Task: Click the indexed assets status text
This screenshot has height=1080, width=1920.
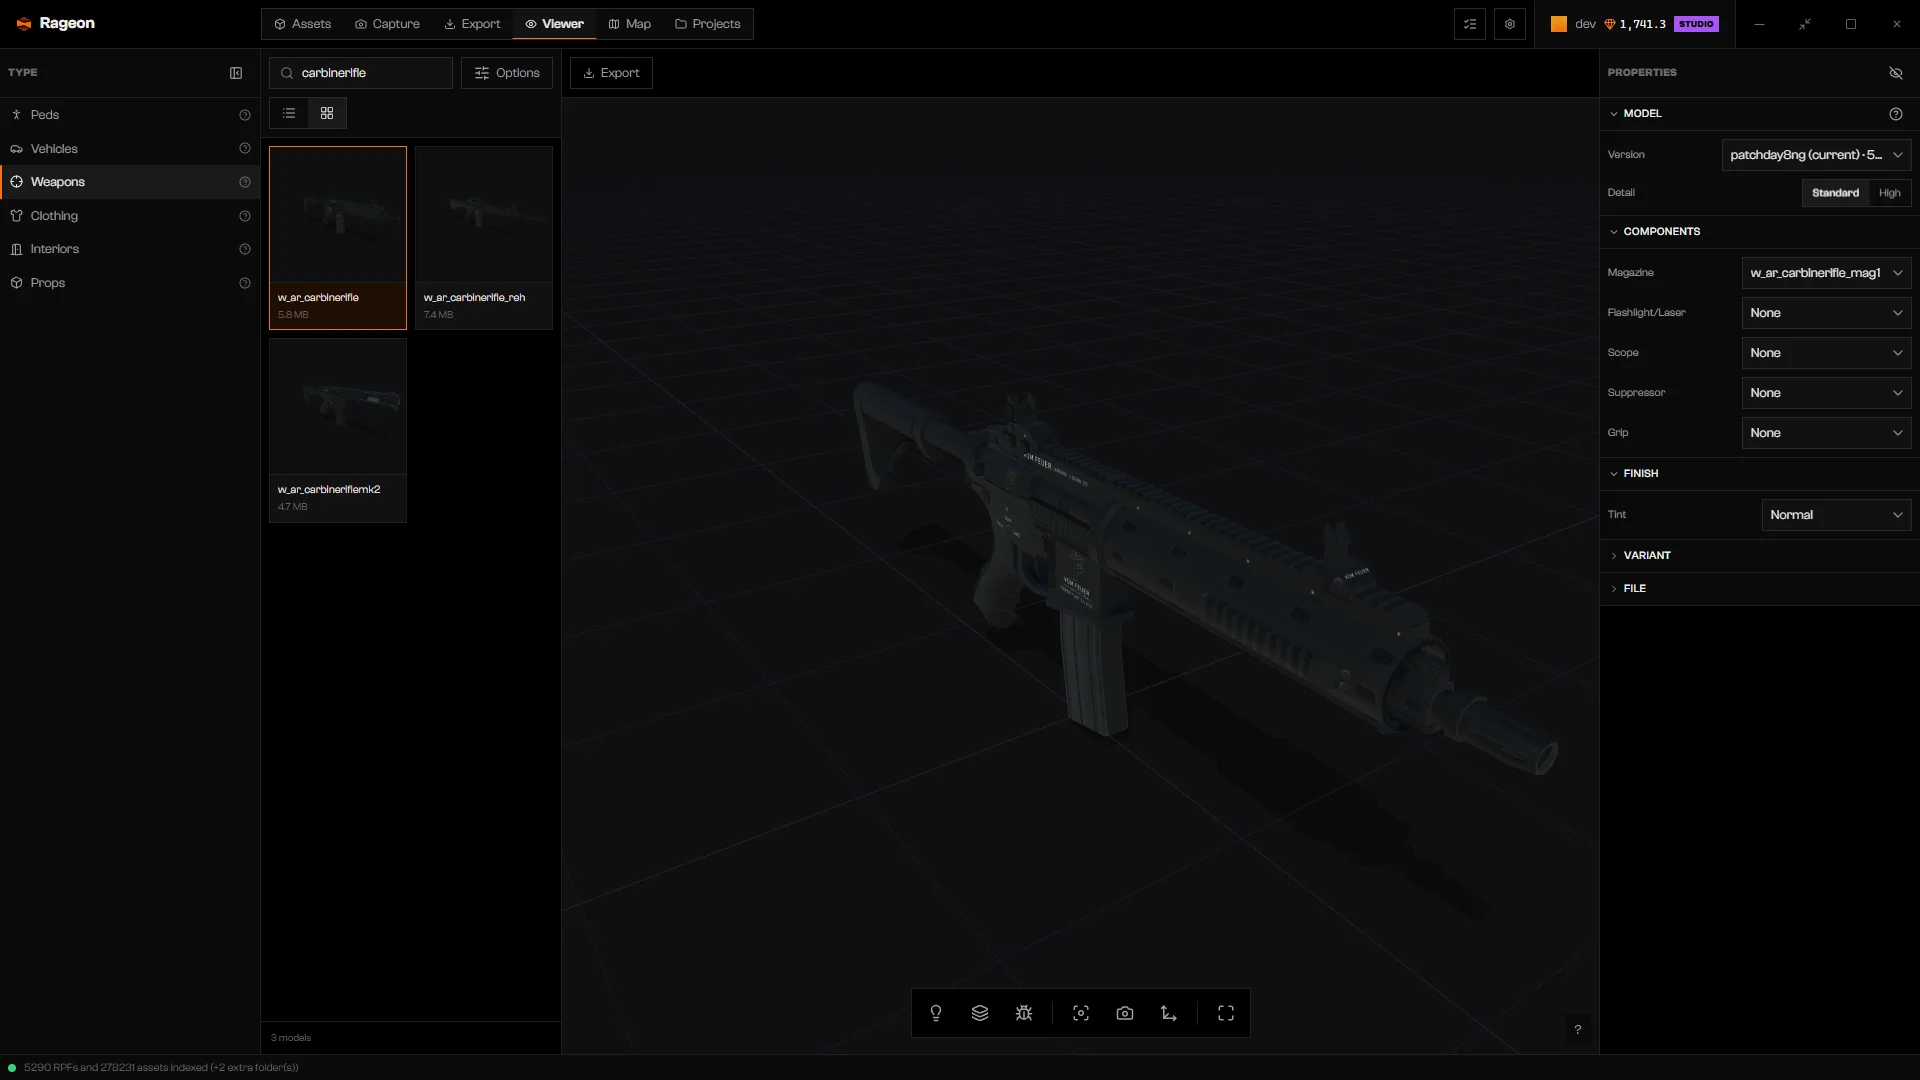Action: coord(160,1067)
